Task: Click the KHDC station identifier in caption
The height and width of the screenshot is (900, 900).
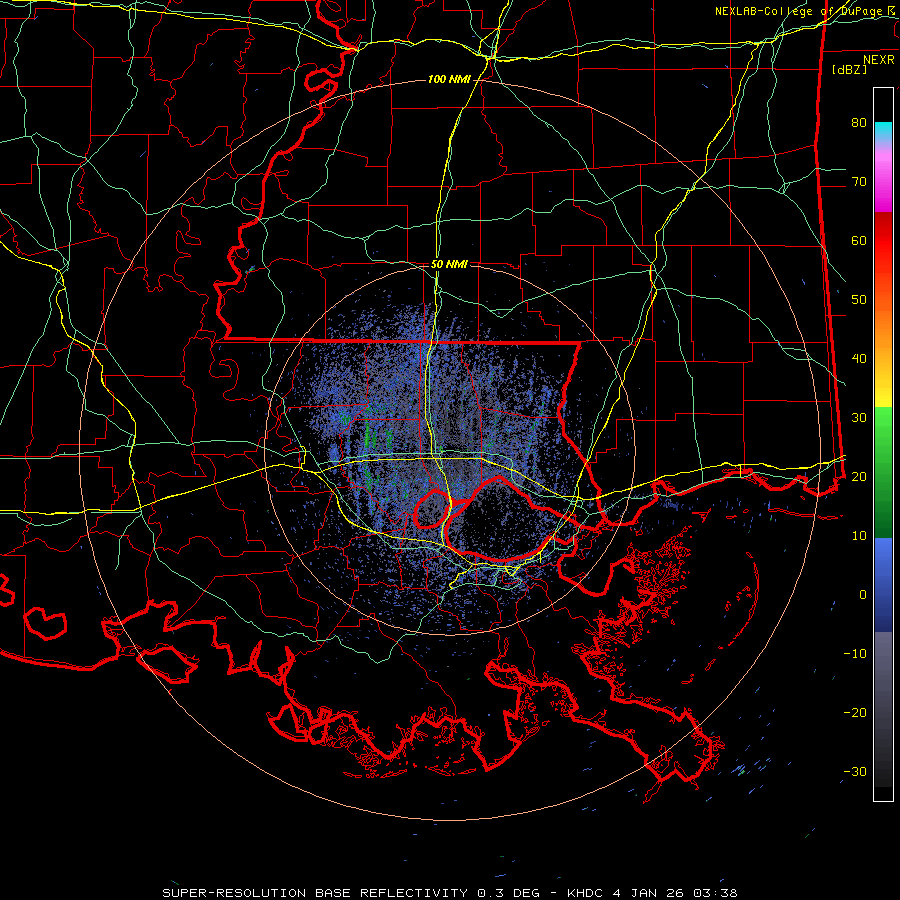Action: [585, 893]
